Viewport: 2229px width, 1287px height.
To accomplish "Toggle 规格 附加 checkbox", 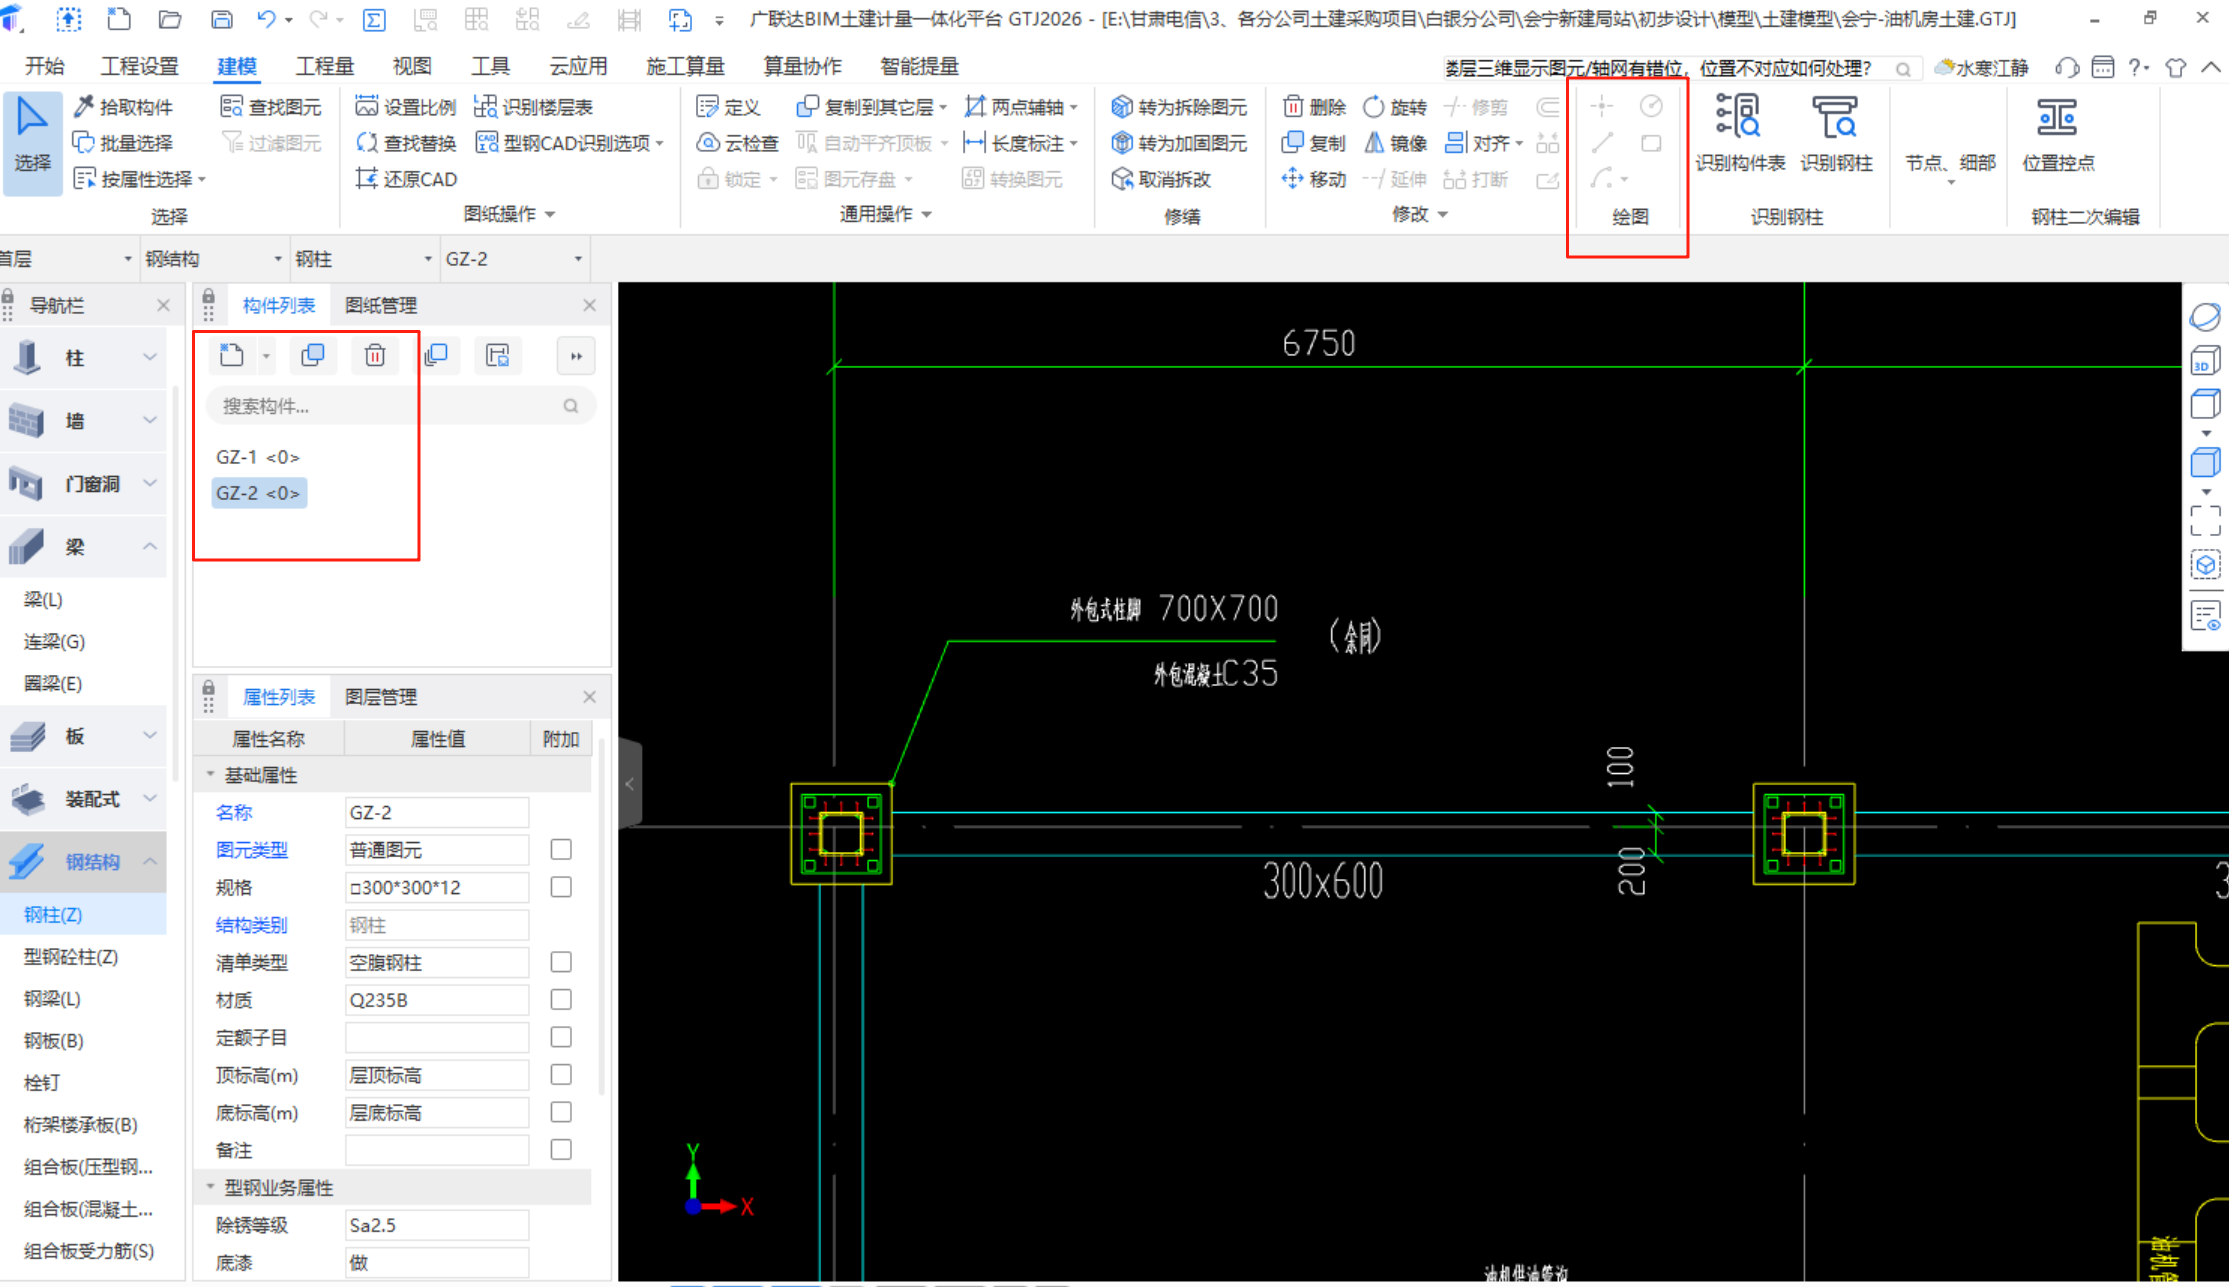I will tap(561, 887).
